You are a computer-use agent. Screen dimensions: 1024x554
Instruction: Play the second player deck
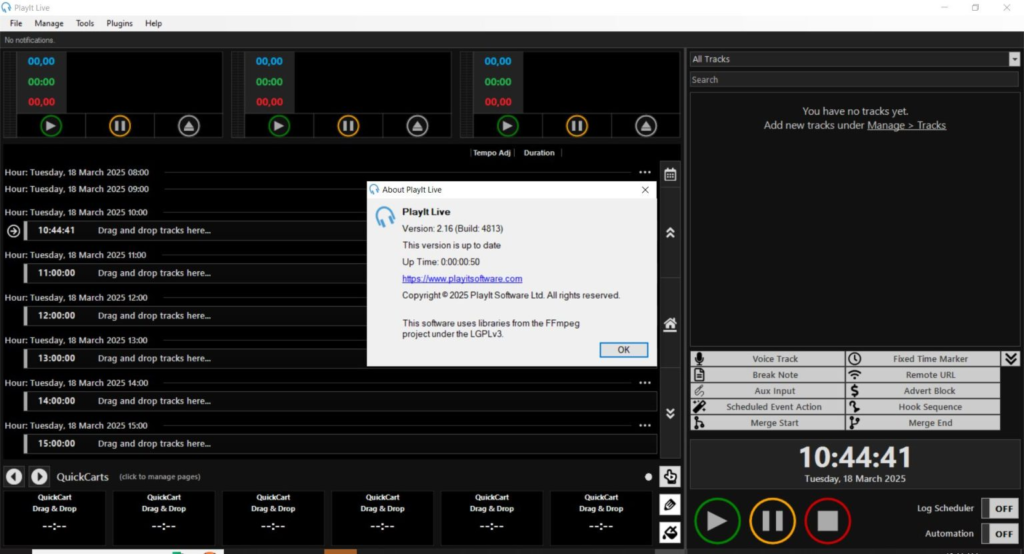[279, 125]
